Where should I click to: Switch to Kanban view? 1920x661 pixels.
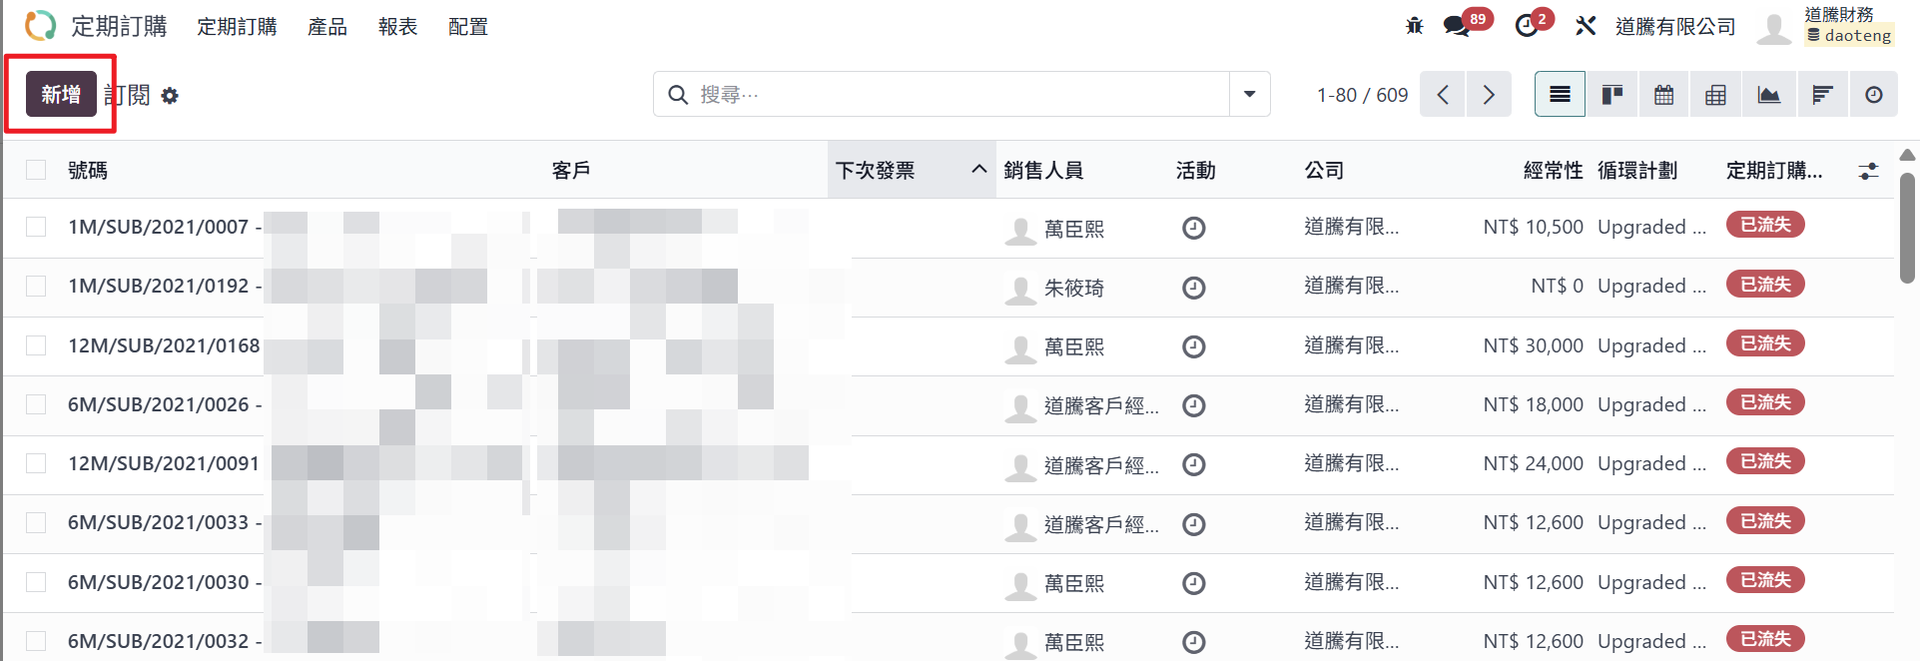pos(1612,95)
